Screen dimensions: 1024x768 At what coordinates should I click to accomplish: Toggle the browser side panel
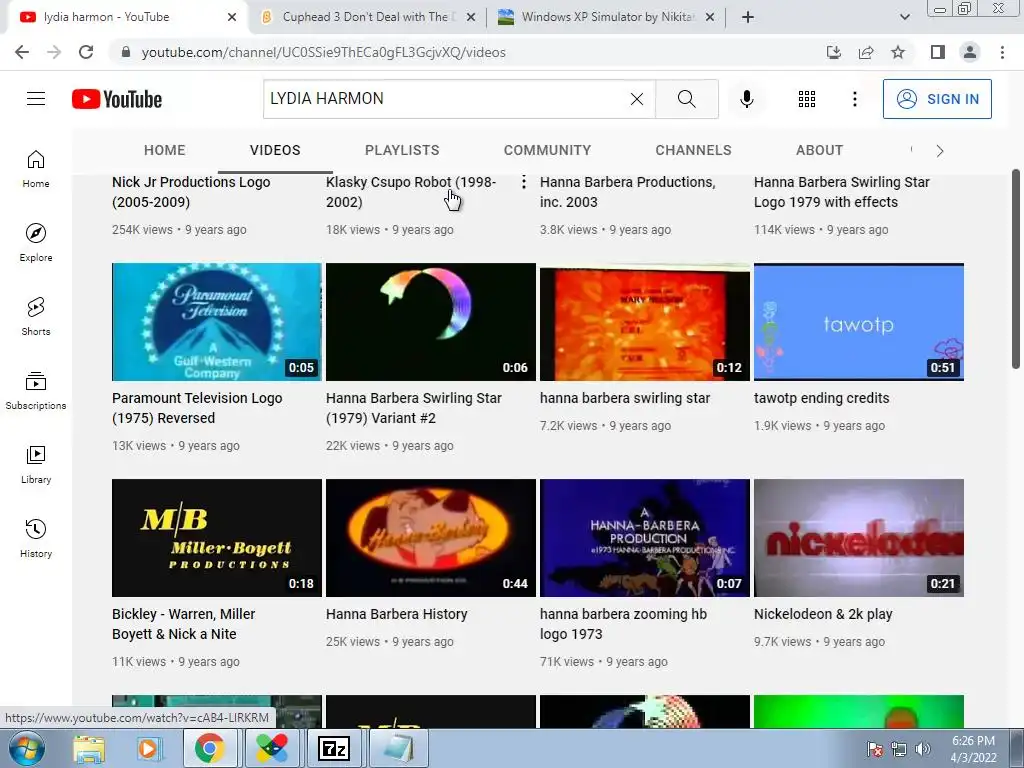click(x=938, y=52)
